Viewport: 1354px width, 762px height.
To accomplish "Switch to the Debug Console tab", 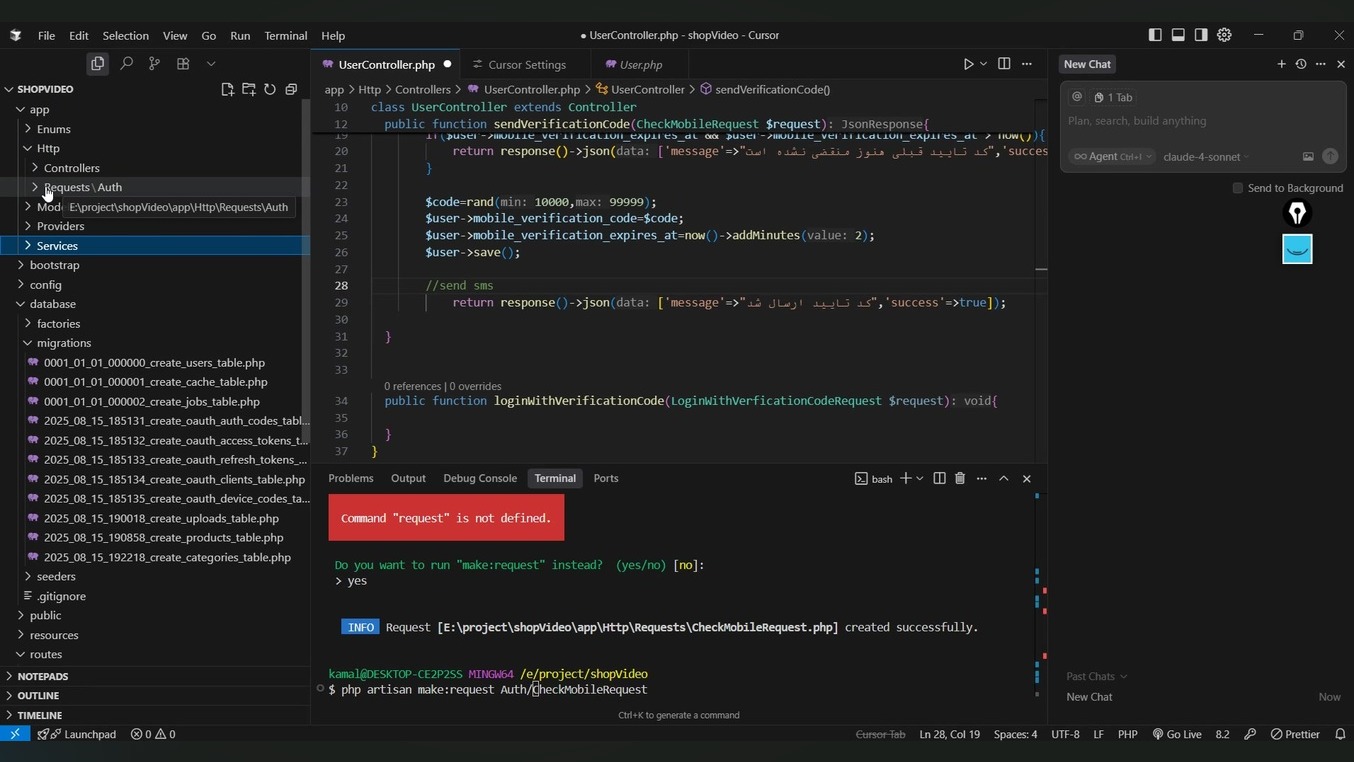I will [479, 479].
